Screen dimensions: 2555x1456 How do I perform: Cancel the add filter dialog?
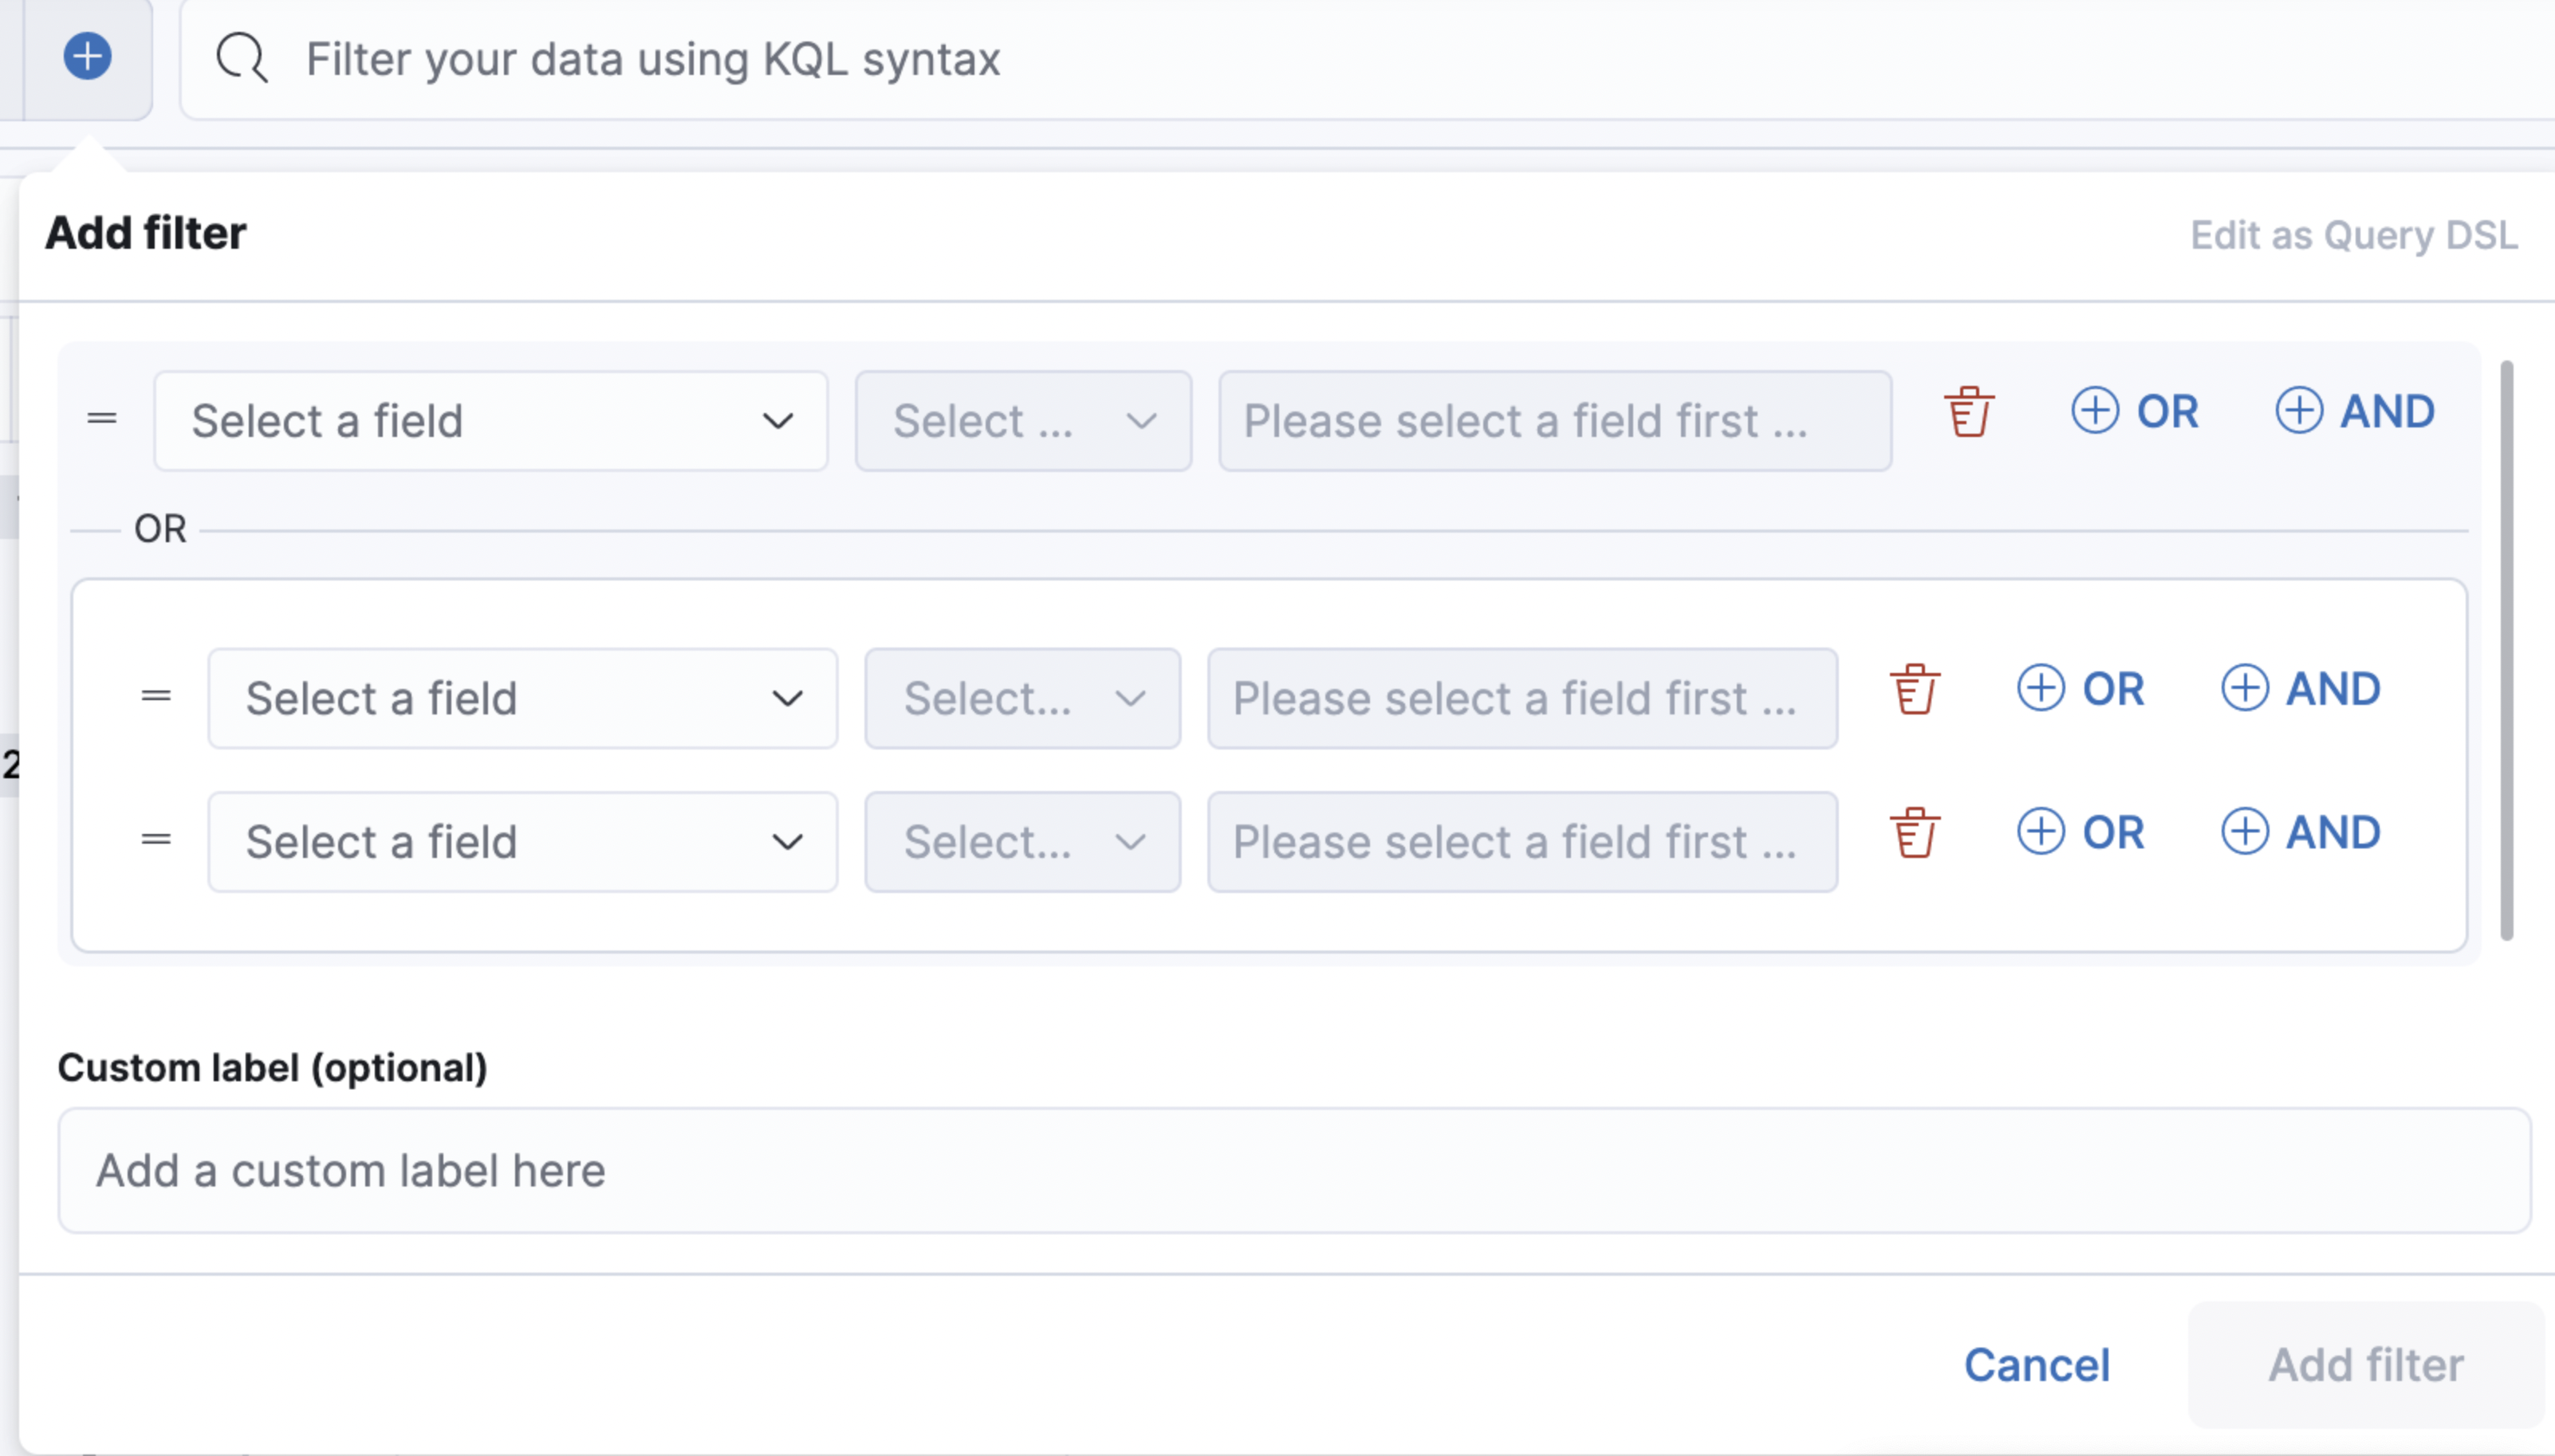point(2037,1365)
